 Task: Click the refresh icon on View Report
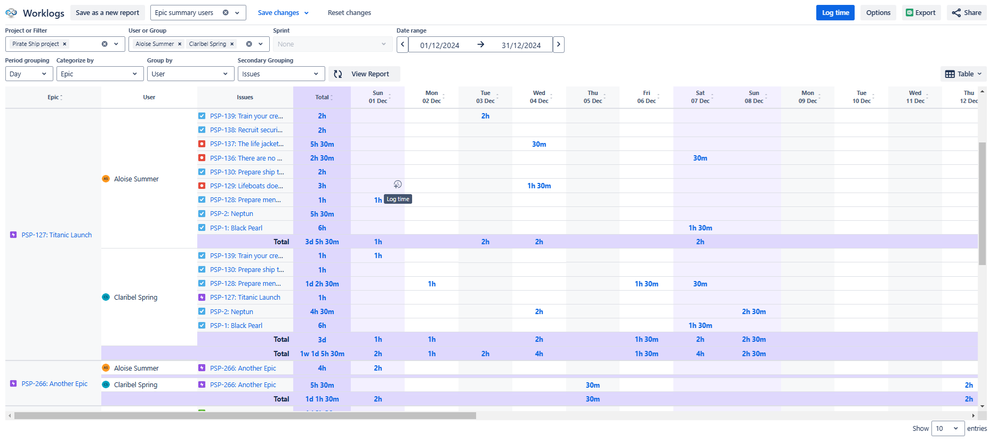[339, 74]
